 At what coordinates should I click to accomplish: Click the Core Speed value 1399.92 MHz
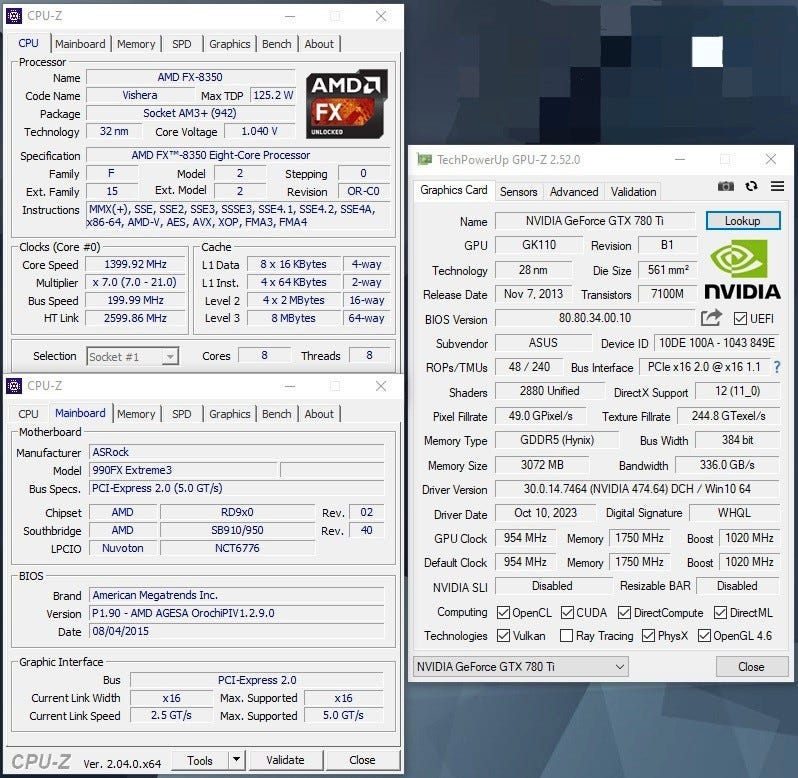point(135,265)
